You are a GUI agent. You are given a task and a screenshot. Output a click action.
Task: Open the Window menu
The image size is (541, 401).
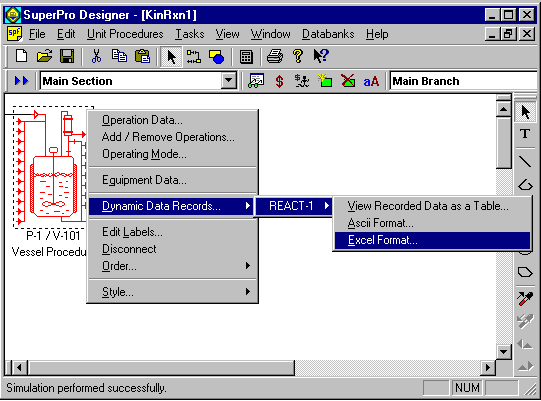[x=270, y=34]
